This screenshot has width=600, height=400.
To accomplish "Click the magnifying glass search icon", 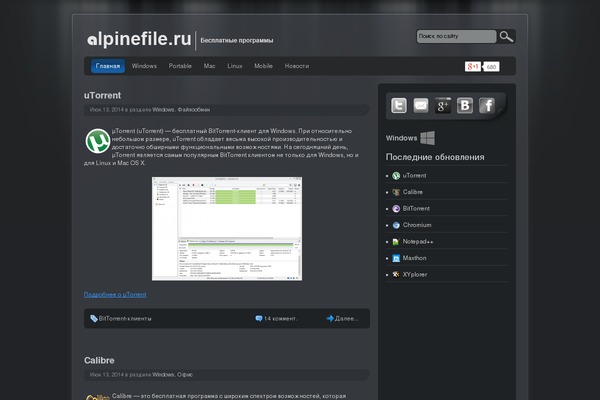I will [506, 37].
